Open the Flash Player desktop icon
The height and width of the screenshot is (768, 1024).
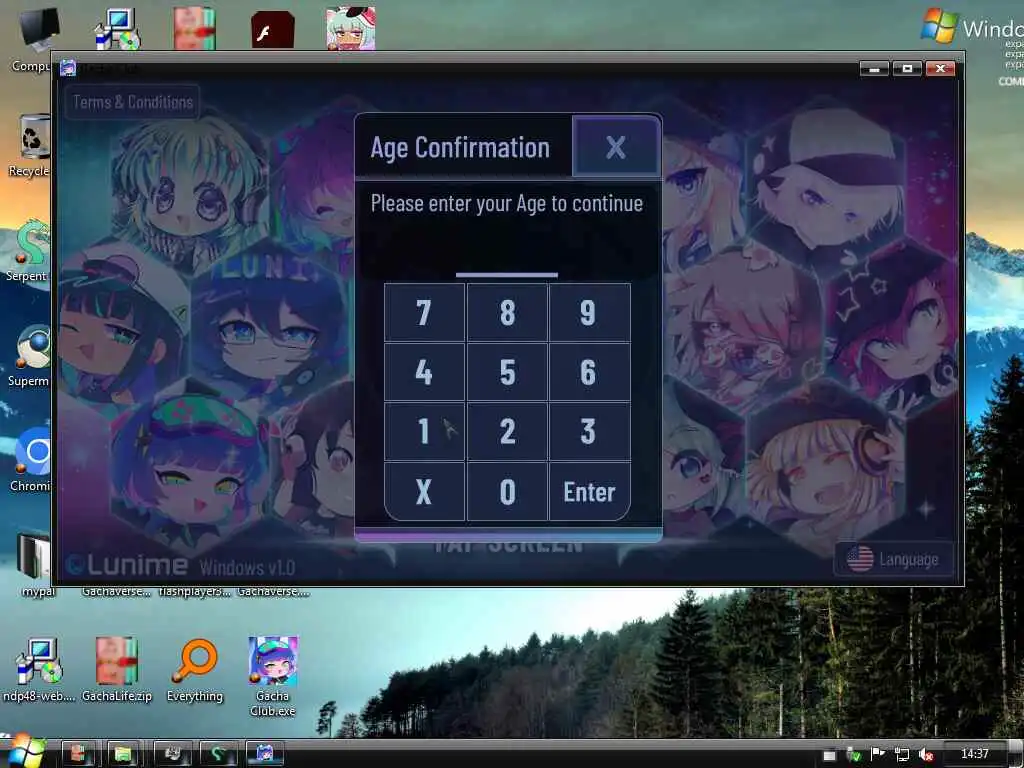(x=272, y=29)
